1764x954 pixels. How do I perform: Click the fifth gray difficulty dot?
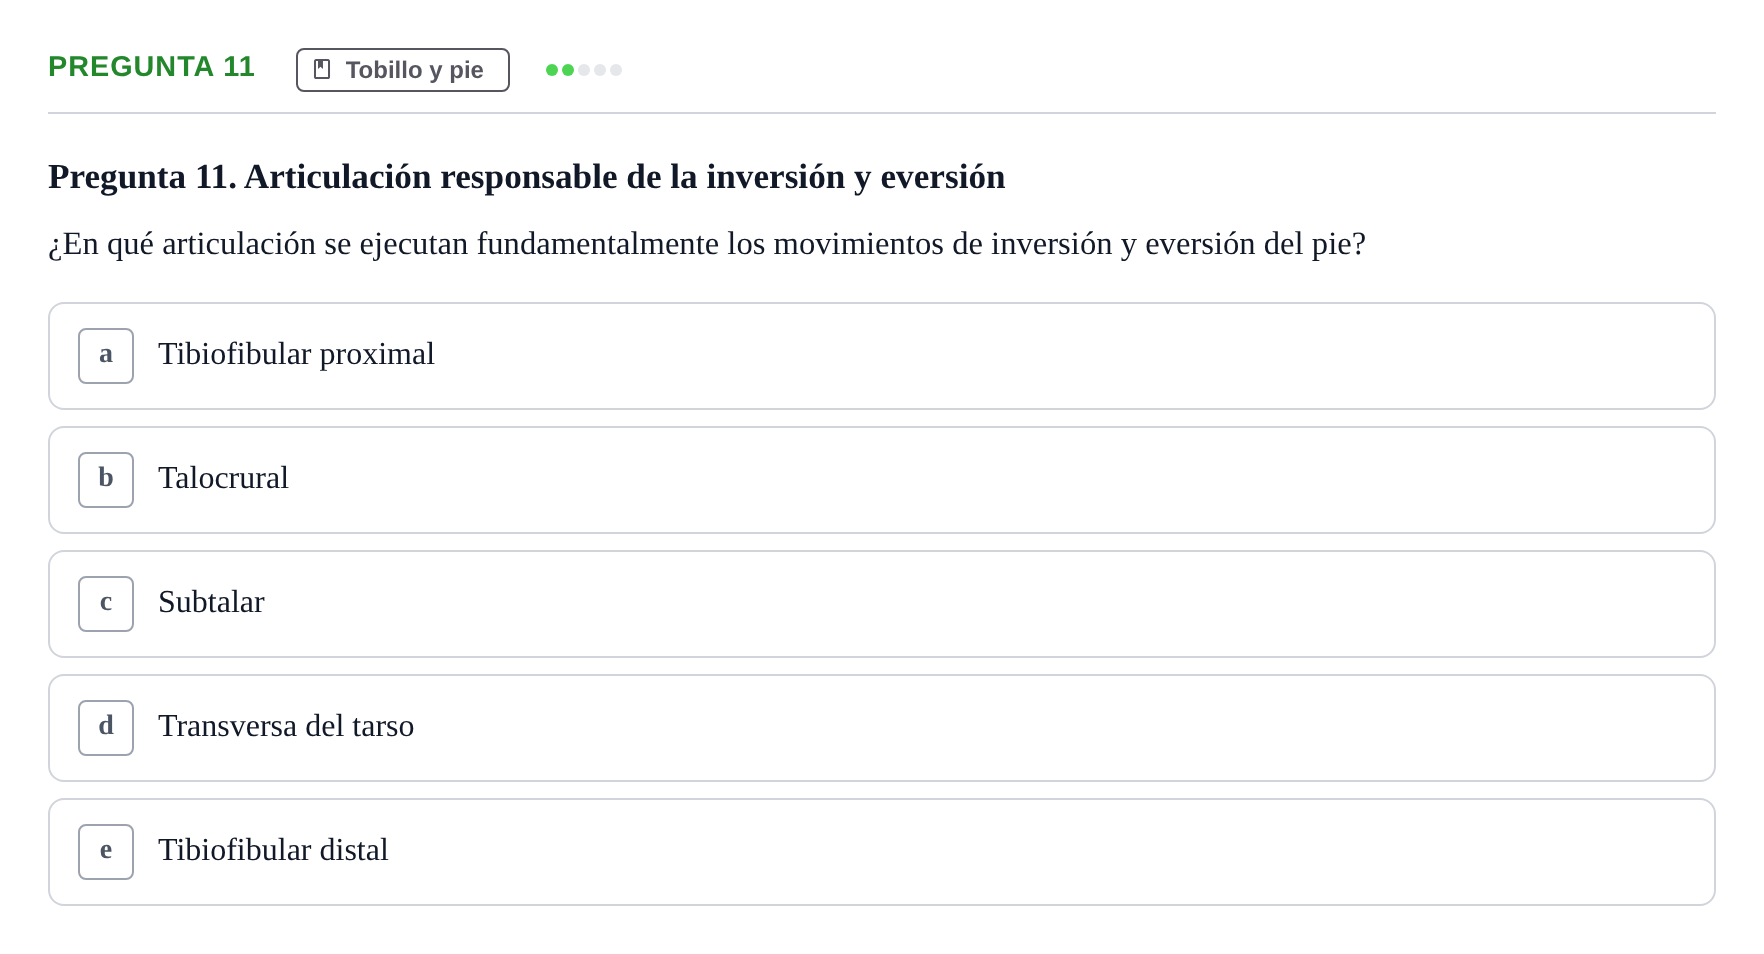[616, 70]
